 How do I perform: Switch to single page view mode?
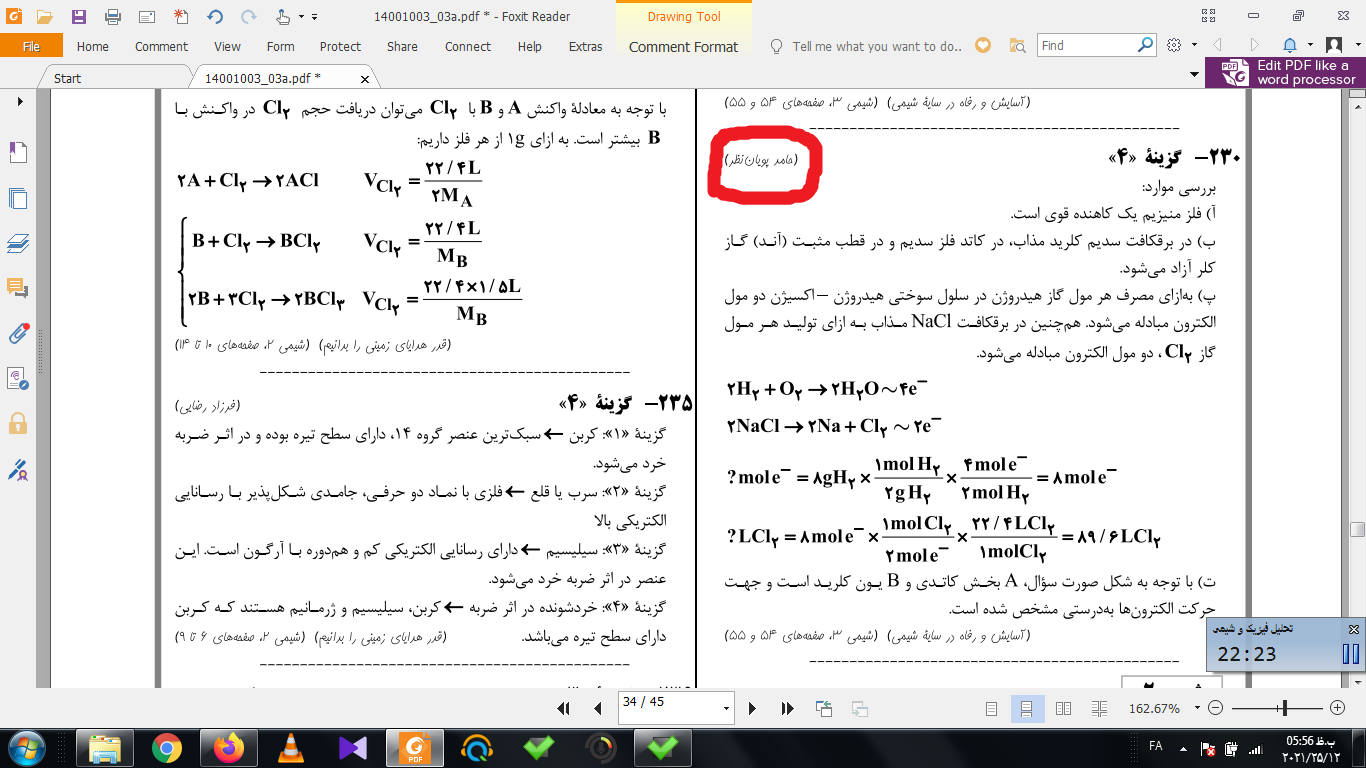[x=991, y=708]
